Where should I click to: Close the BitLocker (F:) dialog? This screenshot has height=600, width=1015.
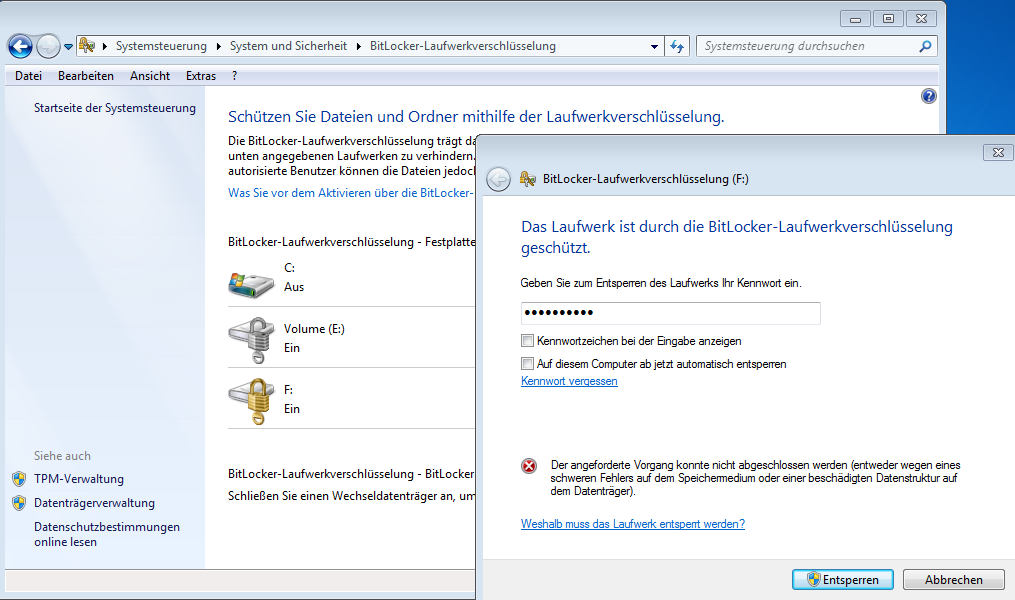click(998, 153)
